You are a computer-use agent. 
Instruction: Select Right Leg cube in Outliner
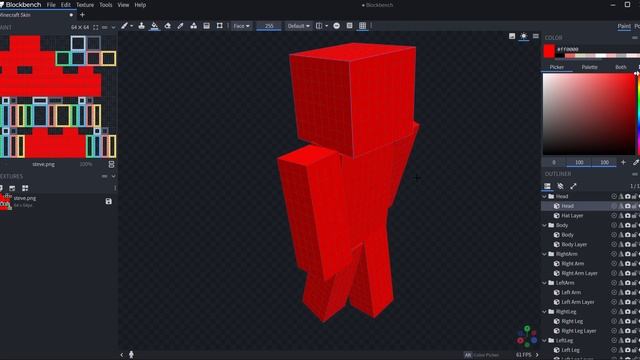click(572, 321)
